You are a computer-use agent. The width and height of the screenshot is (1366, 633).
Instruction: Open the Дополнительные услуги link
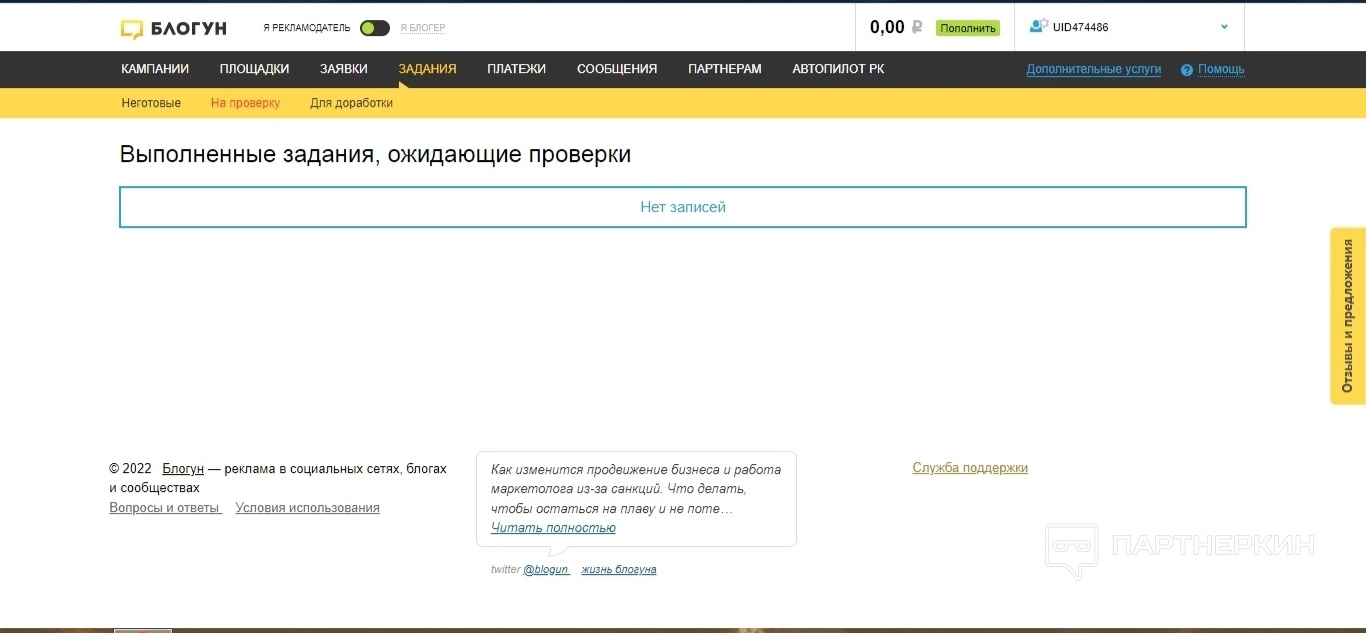coord(1093,69)
